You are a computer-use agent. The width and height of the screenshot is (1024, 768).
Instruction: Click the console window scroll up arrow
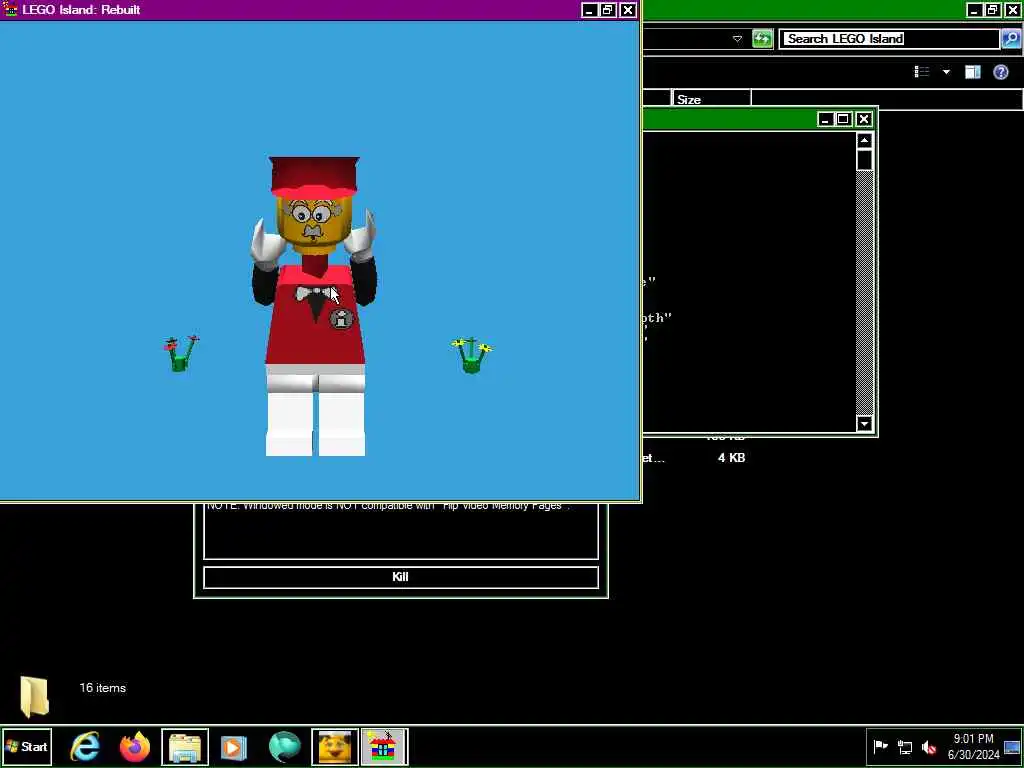coord(864,141)
